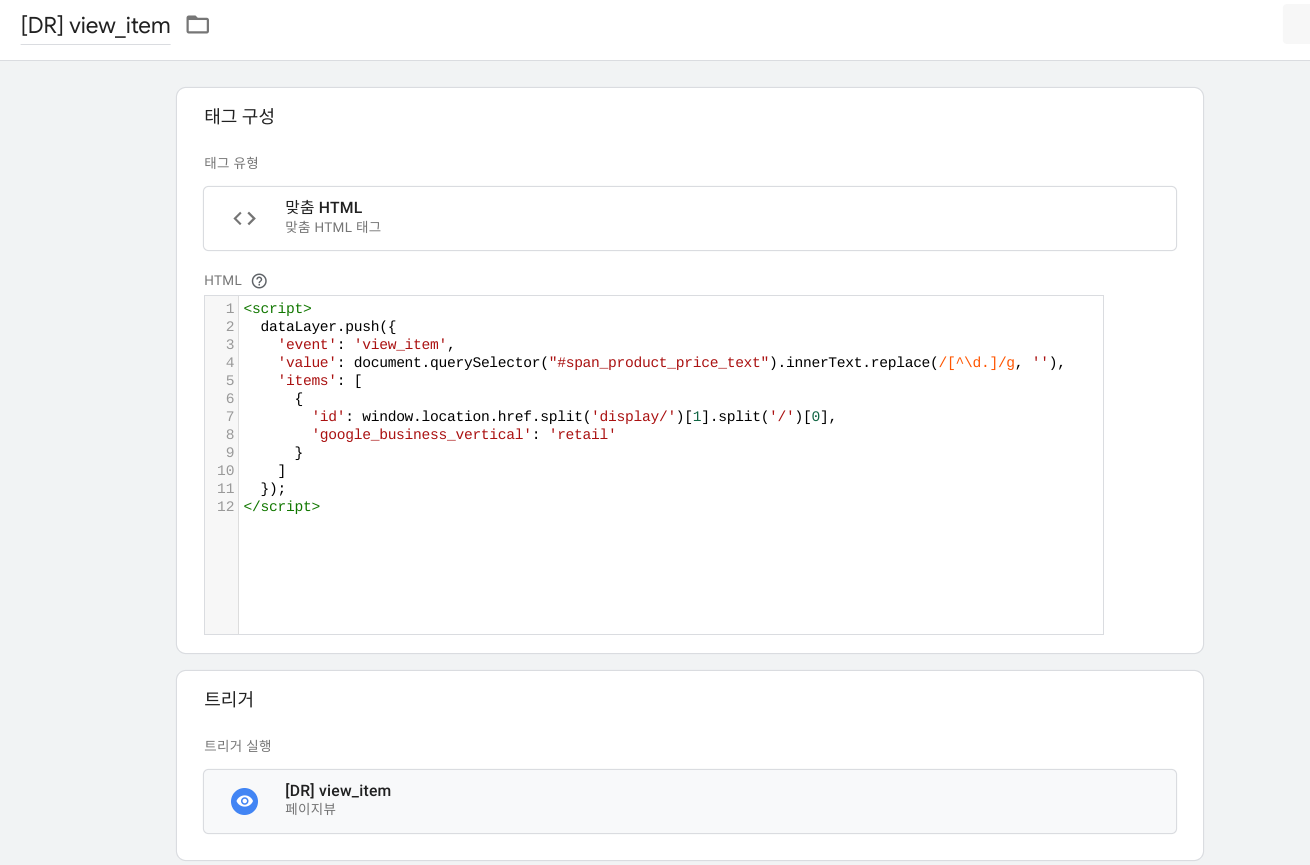The width and height of the screenshot is (1310, 865).
Task: Click line number 12 in the gutter
Action: [x=226, y=507]
